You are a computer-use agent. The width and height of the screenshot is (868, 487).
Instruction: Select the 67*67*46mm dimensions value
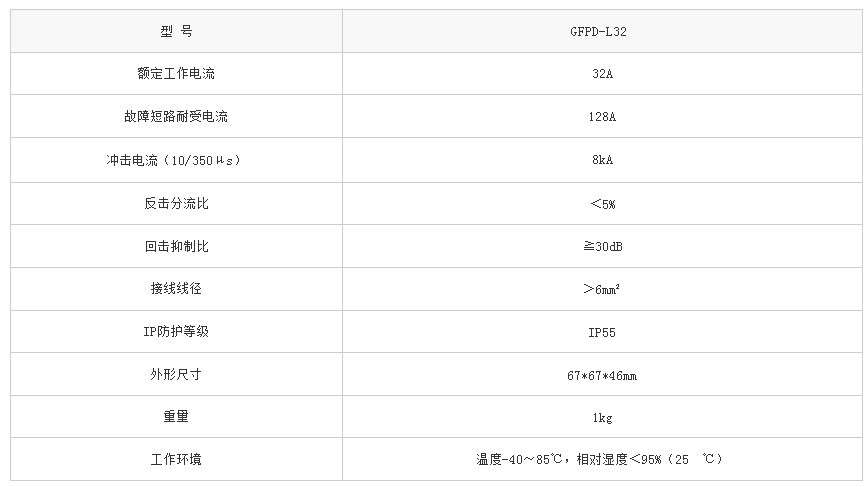coord(602,375)
